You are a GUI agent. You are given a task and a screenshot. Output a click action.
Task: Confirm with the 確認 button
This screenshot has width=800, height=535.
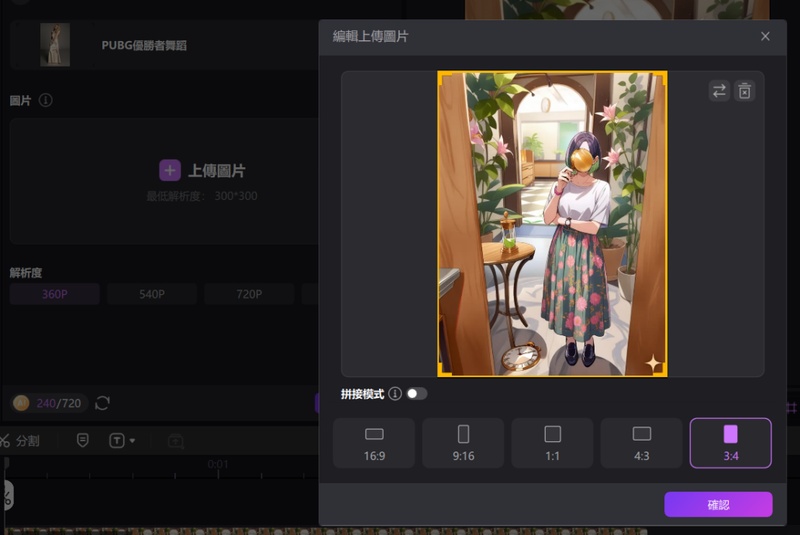[x=718, y=504]
